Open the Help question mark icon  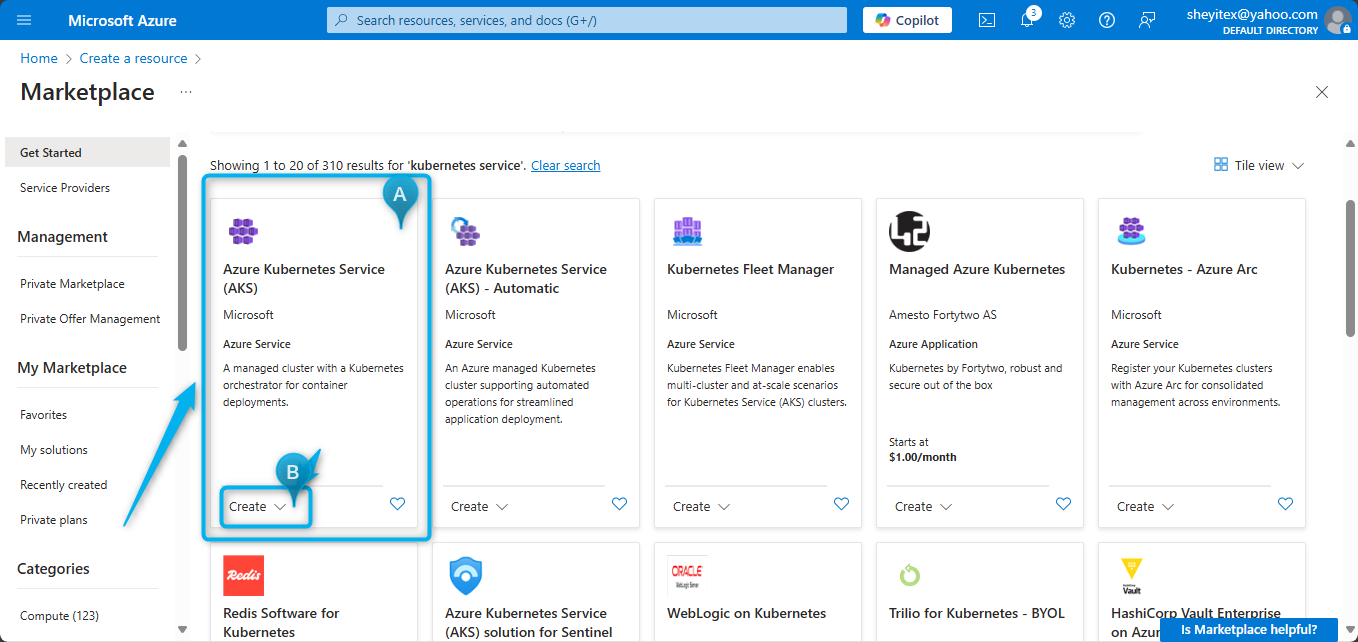[x=1107, y=20]
